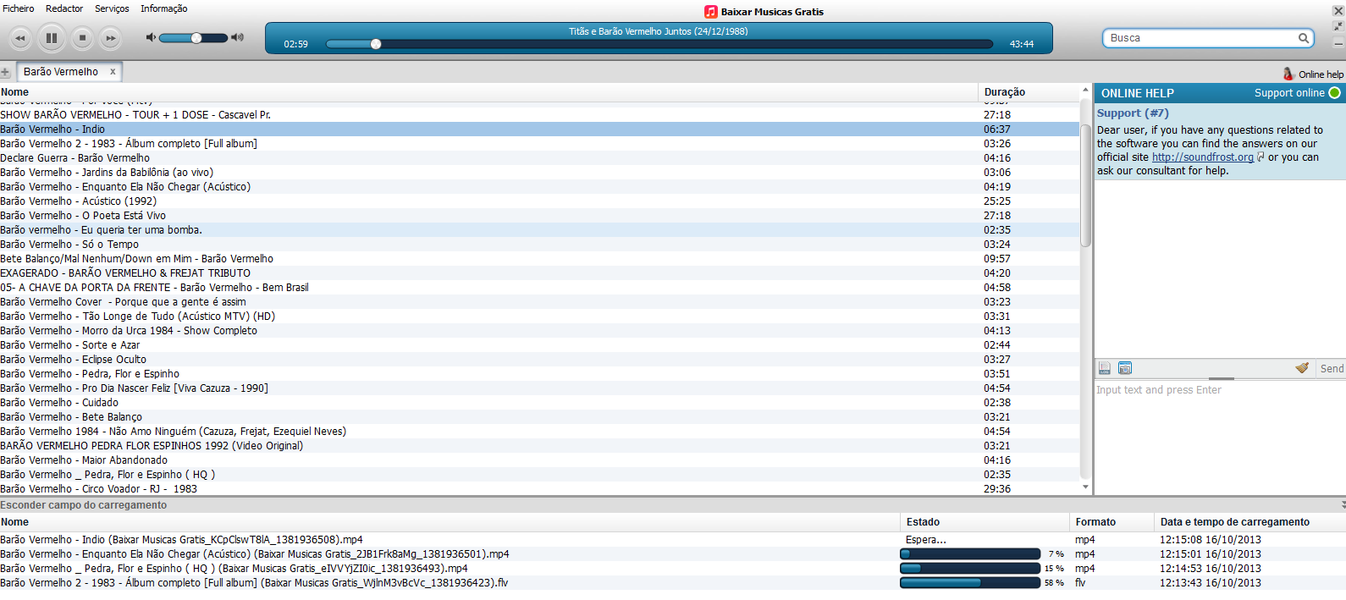Select 'Barão Vermelho - Maior Abandonado' row
1346x600 pixels.
click(x=539, y=460)
